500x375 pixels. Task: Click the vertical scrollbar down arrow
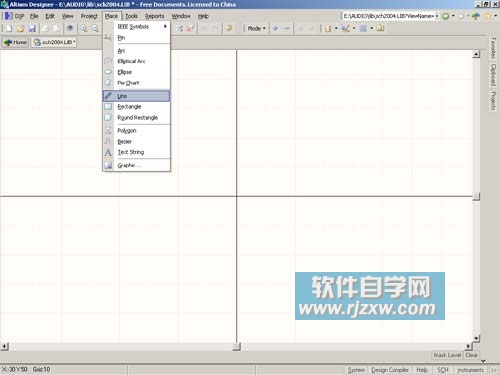pos(476,338)
